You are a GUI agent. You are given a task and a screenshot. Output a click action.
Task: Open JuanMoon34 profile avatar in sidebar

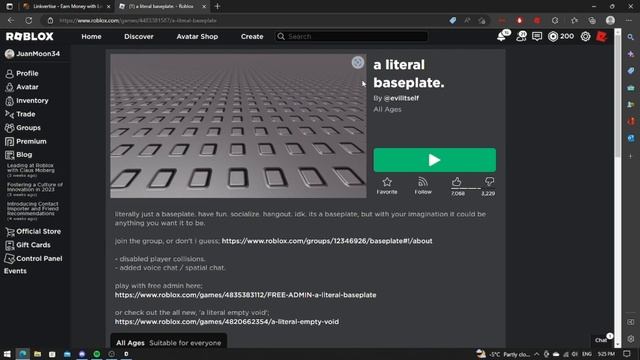click(x=9, y=53)
